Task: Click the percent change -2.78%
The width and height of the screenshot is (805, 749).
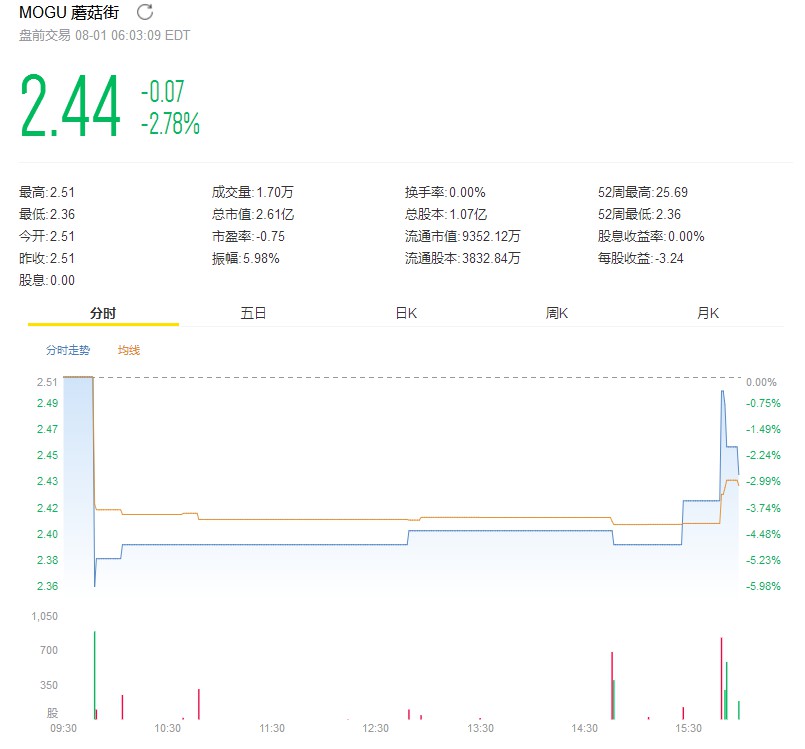Action: (x=170, y=124)
